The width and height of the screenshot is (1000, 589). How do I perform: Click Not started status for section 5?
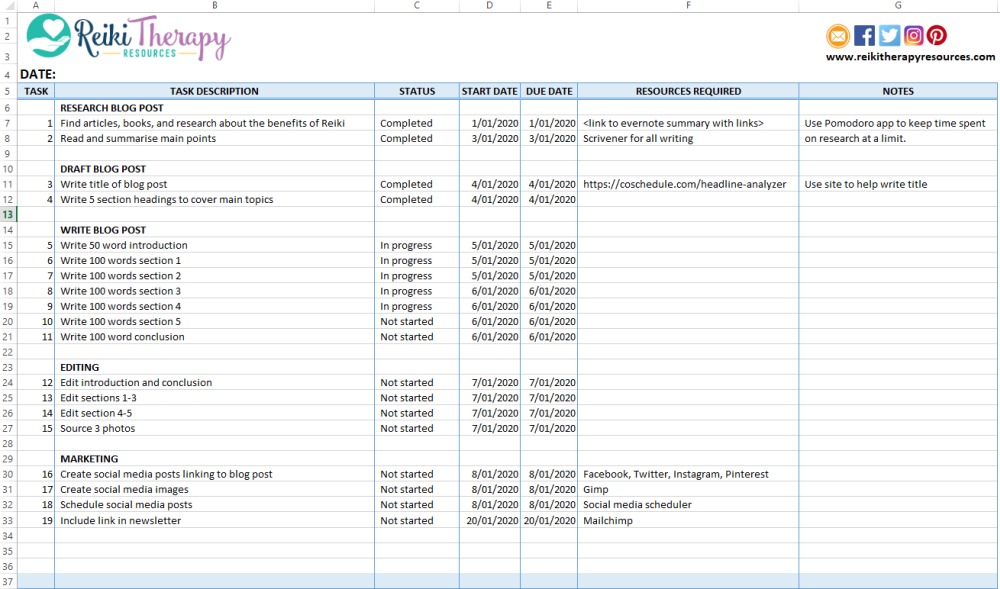tap(416, 322)
